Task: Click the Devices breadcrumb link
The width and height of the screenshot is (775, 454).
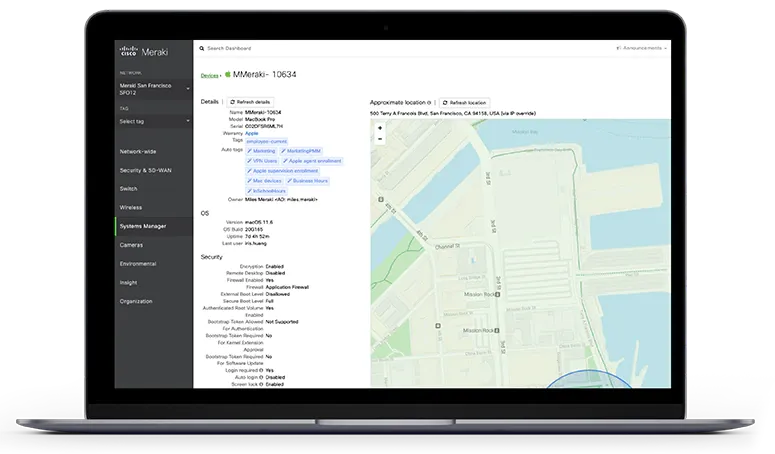Action: click(210, 76)
